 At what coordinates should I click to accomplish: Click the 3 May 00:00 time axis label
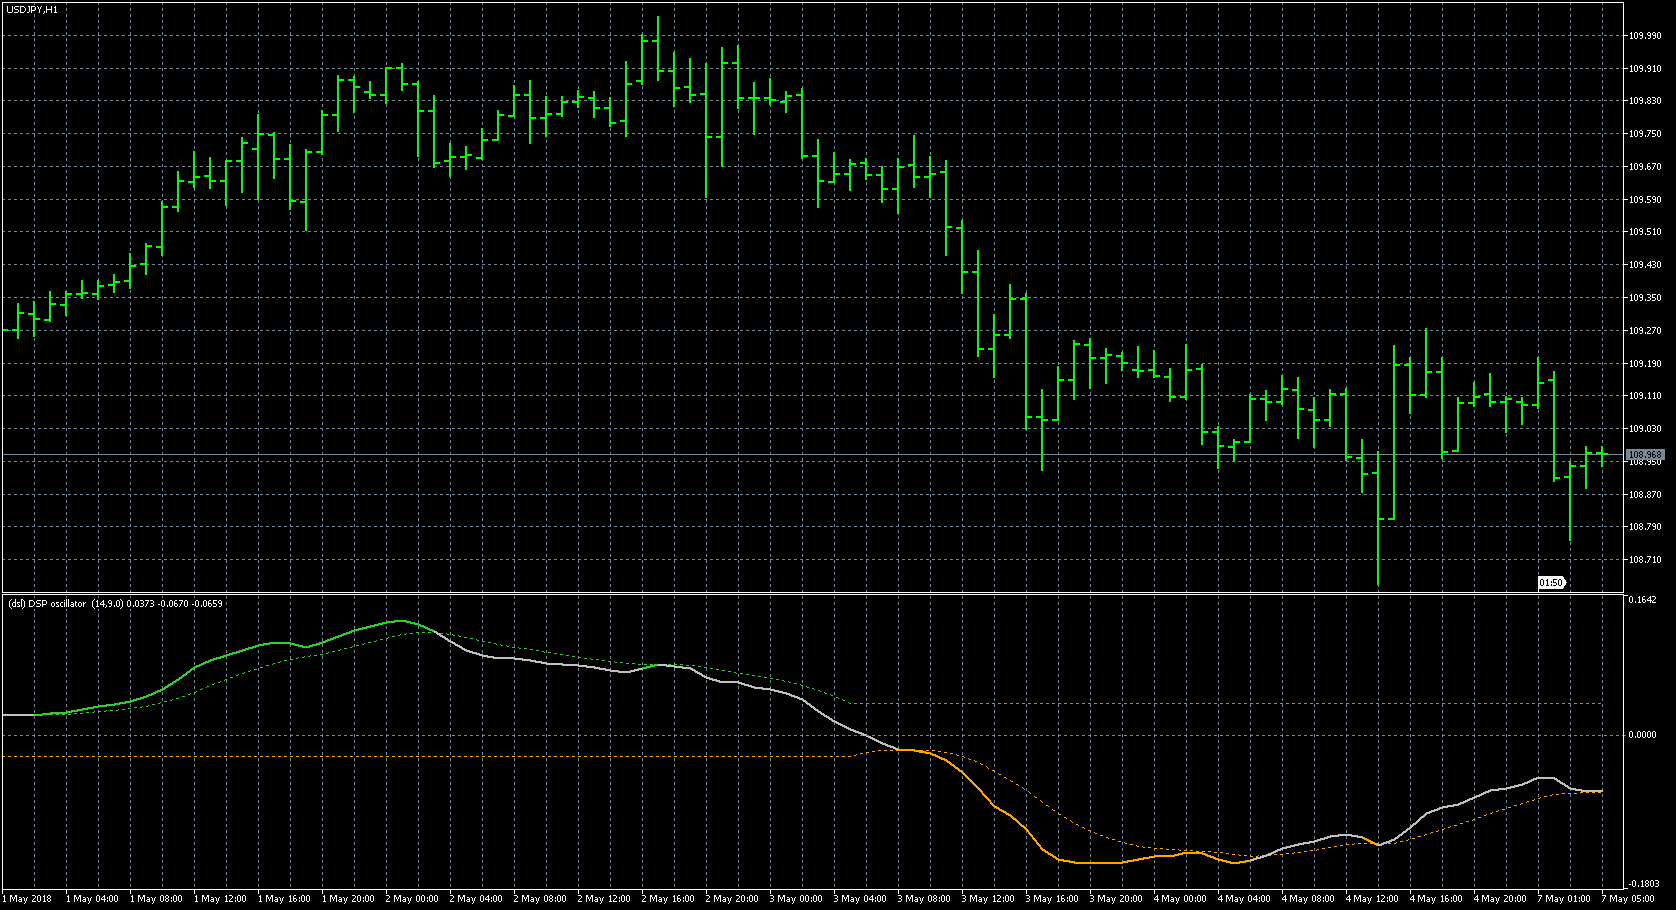coord(796,899)
